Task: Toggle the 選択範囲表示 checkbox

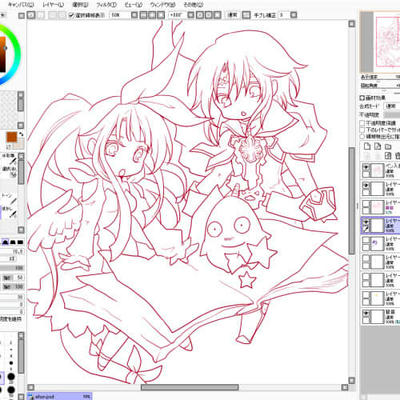Action: pos(71,15)
